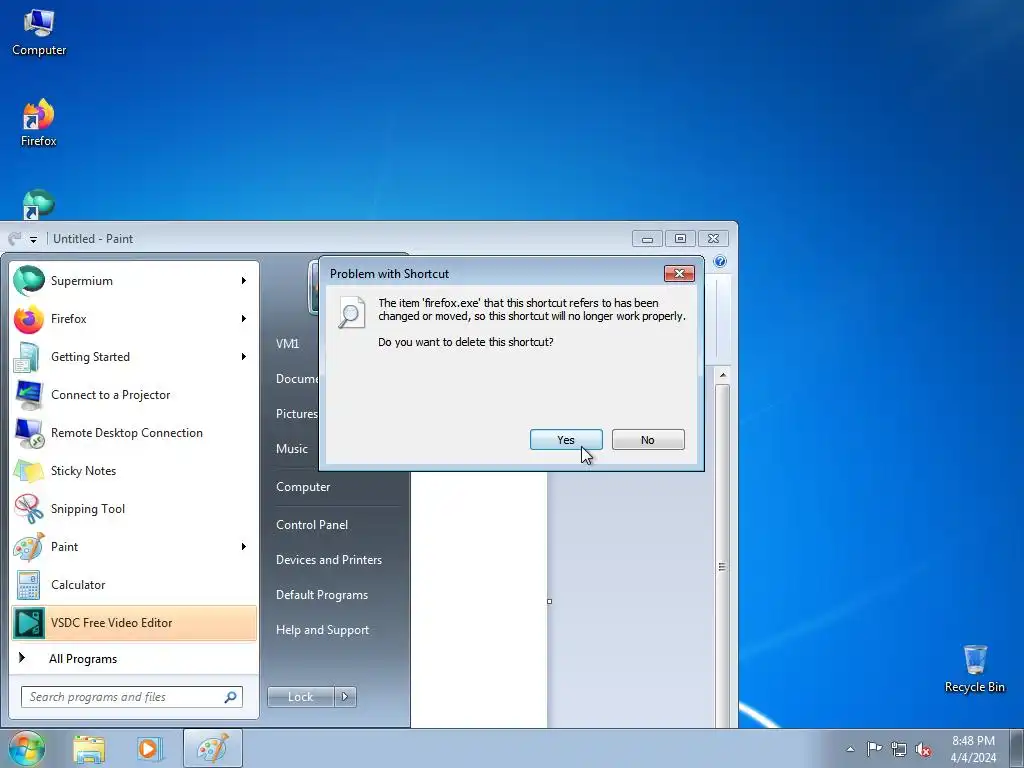This screenshot has height=768, width=1024.
Task: Click the Windows Start orb
Action: tap(27, 748)
